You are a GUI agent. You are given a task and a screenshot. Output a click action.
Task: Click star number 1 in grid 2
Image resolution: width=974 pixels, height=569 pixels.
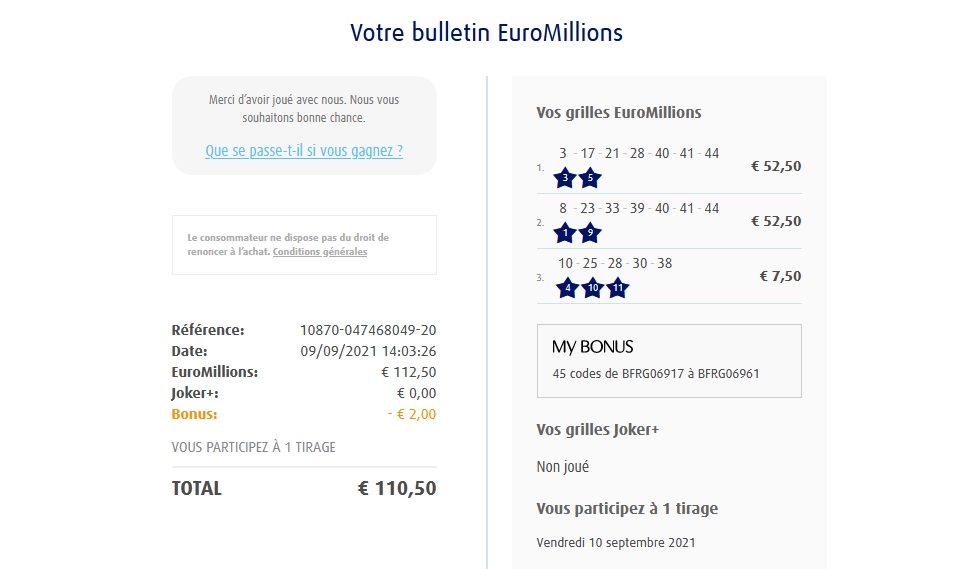[x=566, y=234]
